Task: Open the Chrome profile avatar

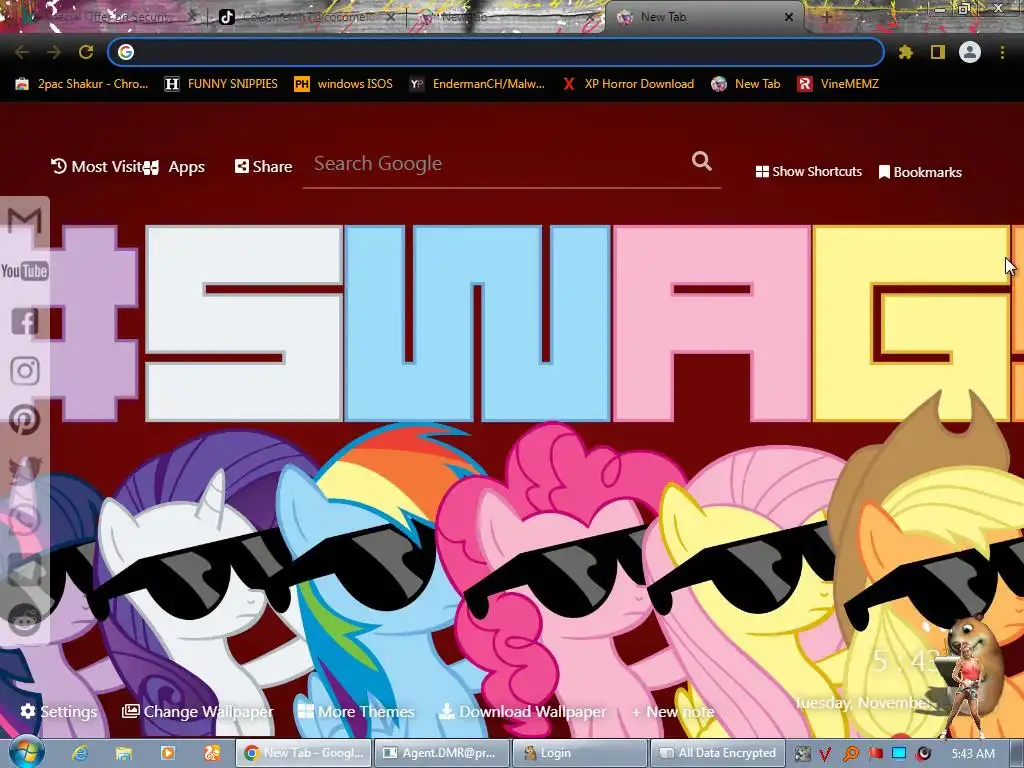Action: [x=970, y=52]
